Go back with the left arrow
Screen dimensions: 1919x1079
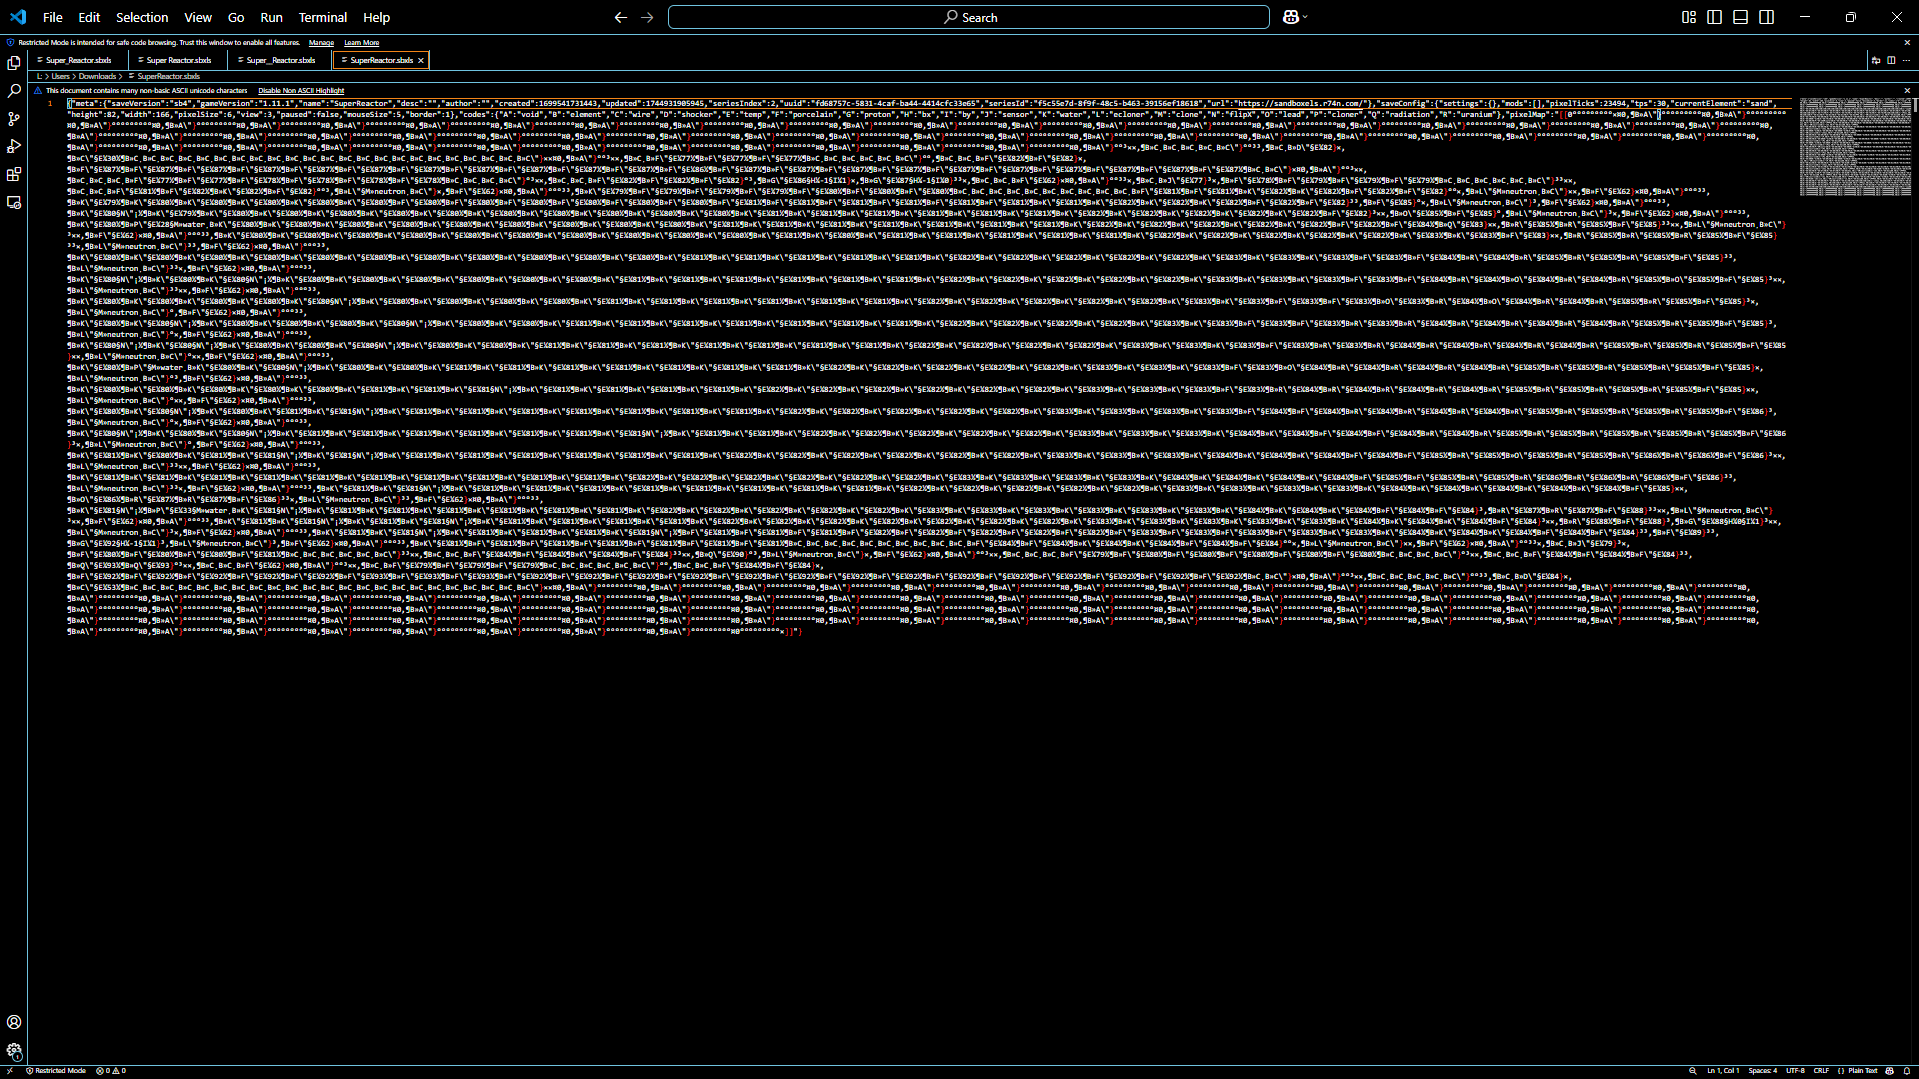[x=621, y=17]
